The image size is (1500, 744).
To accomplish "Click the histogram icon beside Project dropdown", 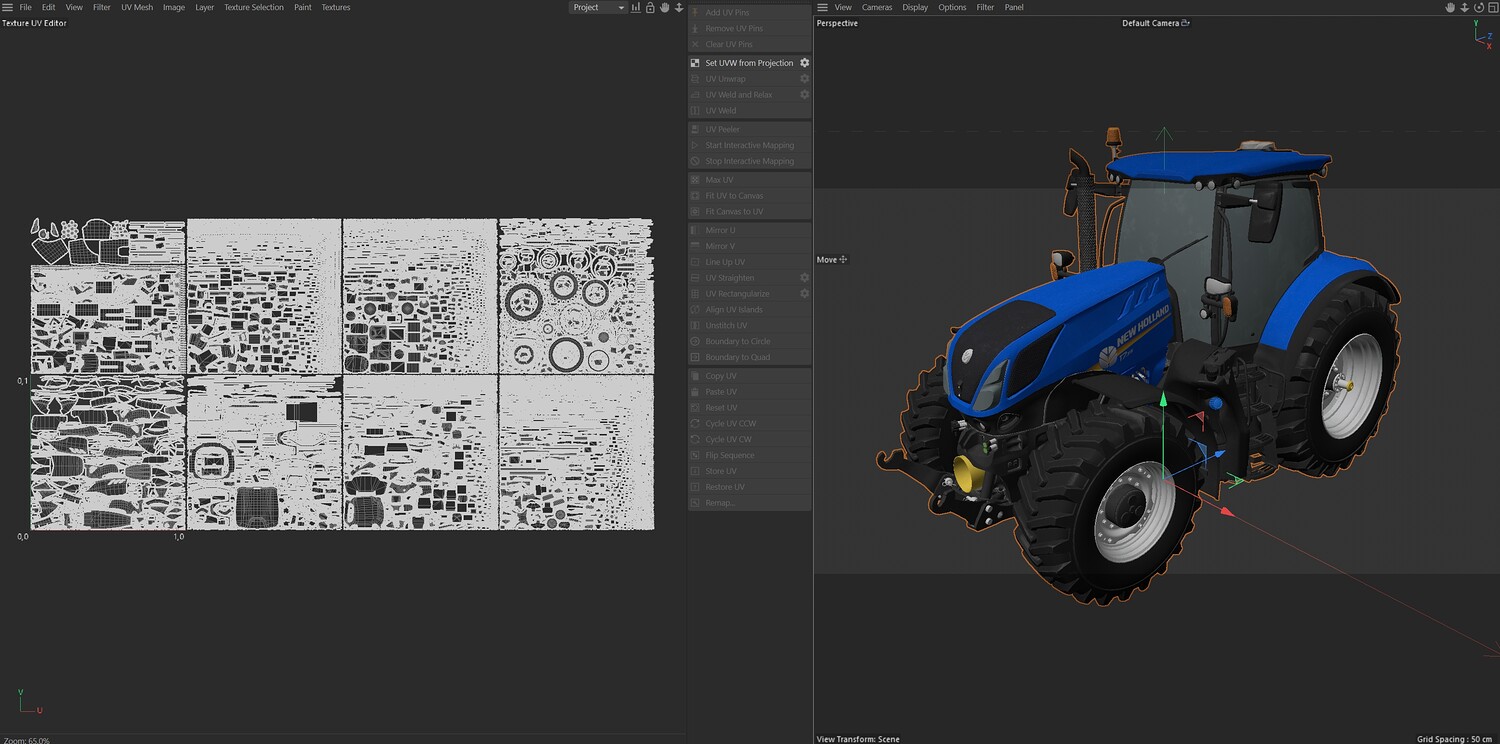I will [x=636, y=7].
